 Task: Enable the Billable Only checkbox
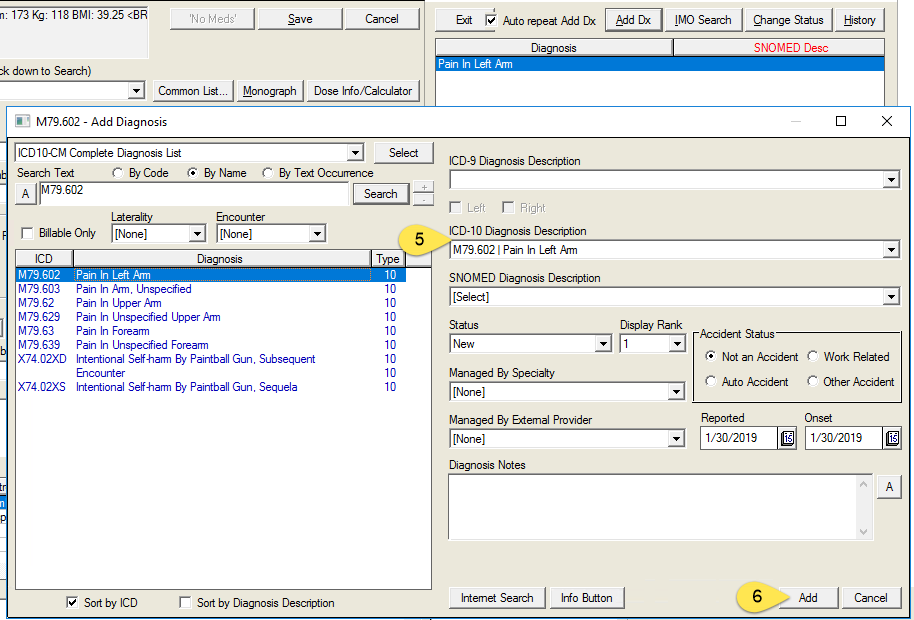tap(27, 233)
